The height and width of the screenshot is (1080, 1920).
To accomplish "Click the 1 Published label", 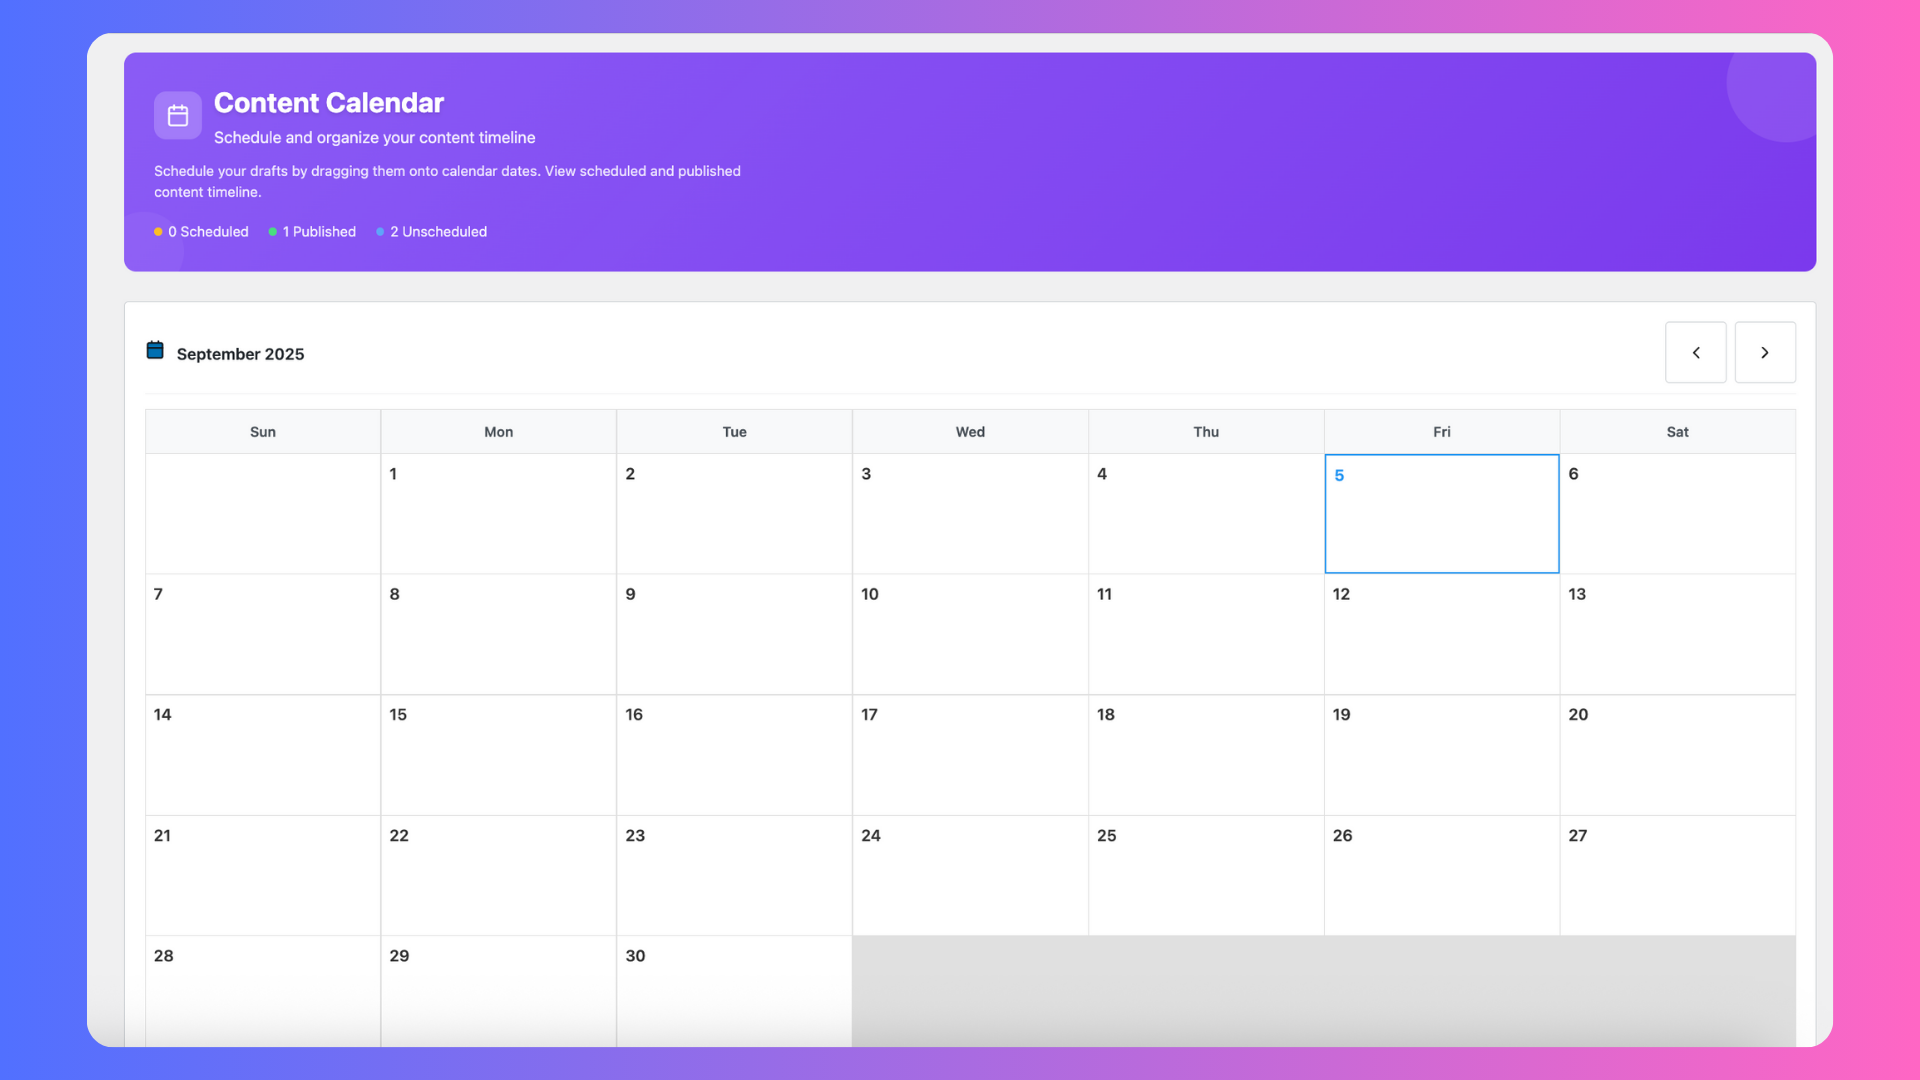I will pyautogui.click(x=319, y=232).
